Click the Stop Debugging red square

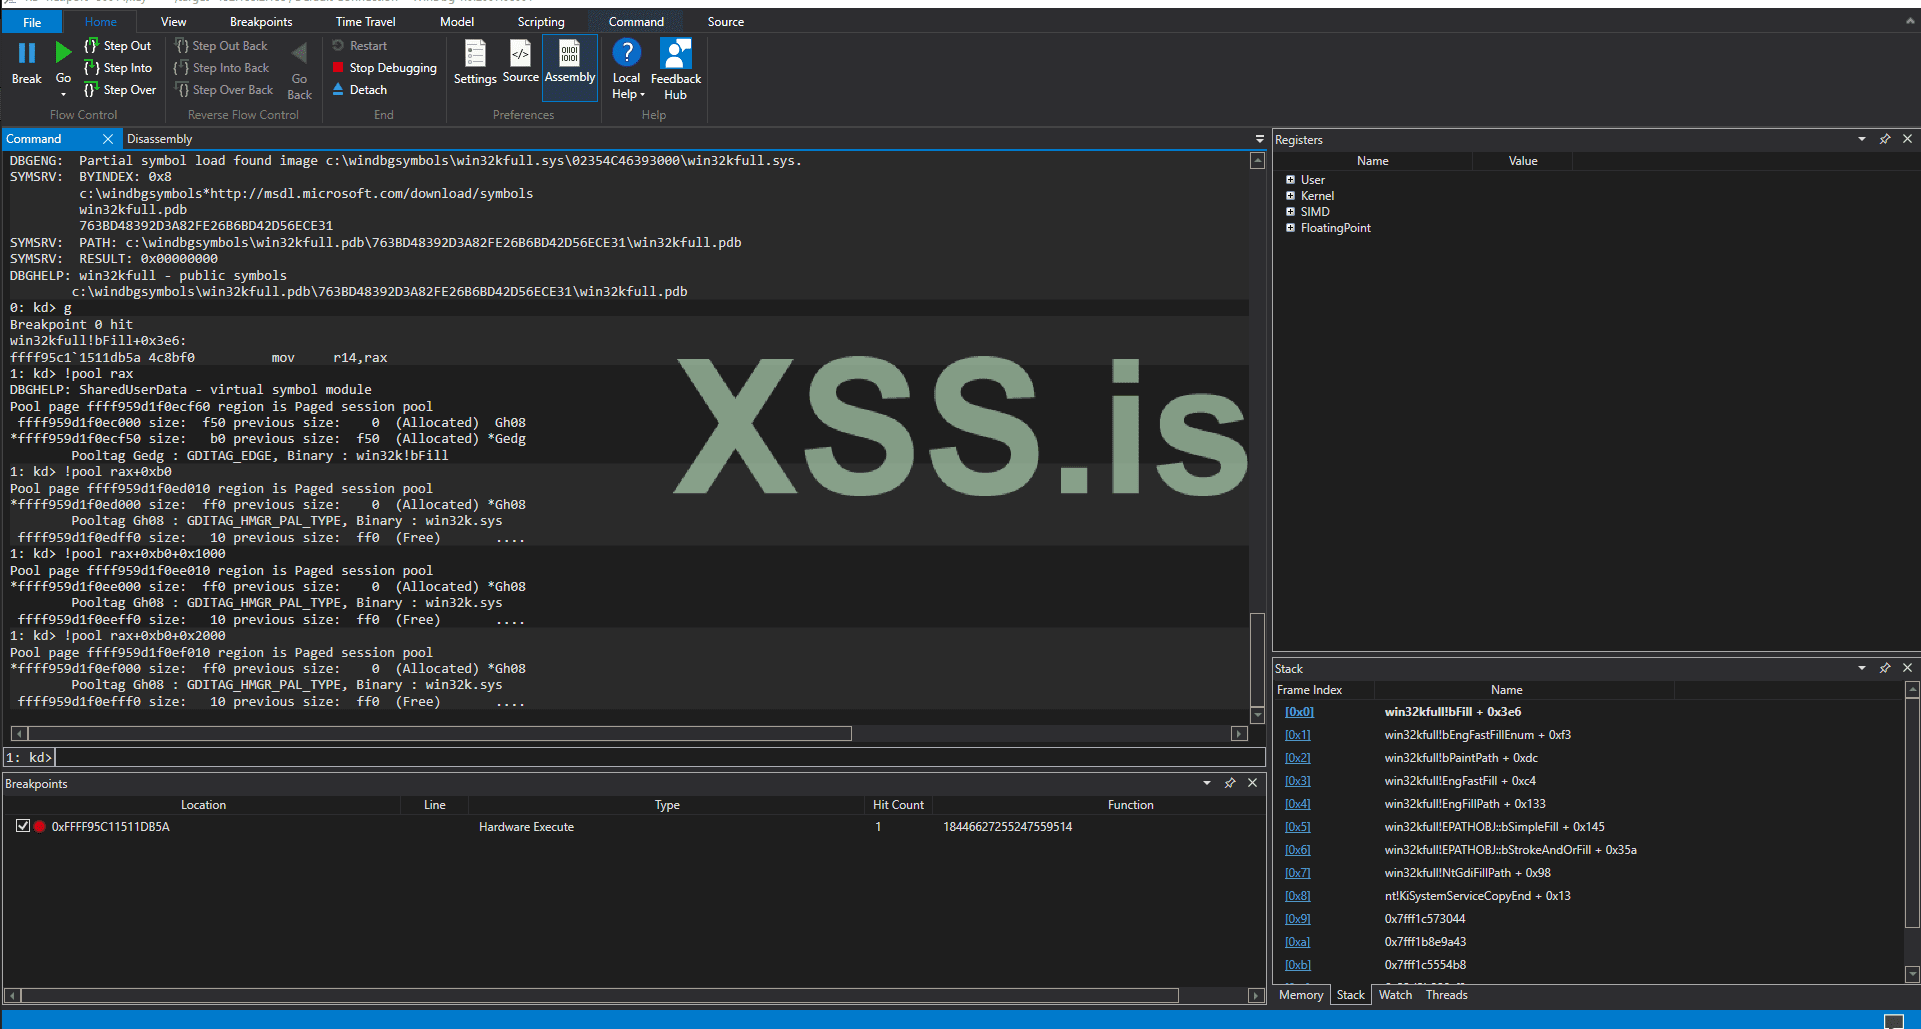tap(339, 68)
